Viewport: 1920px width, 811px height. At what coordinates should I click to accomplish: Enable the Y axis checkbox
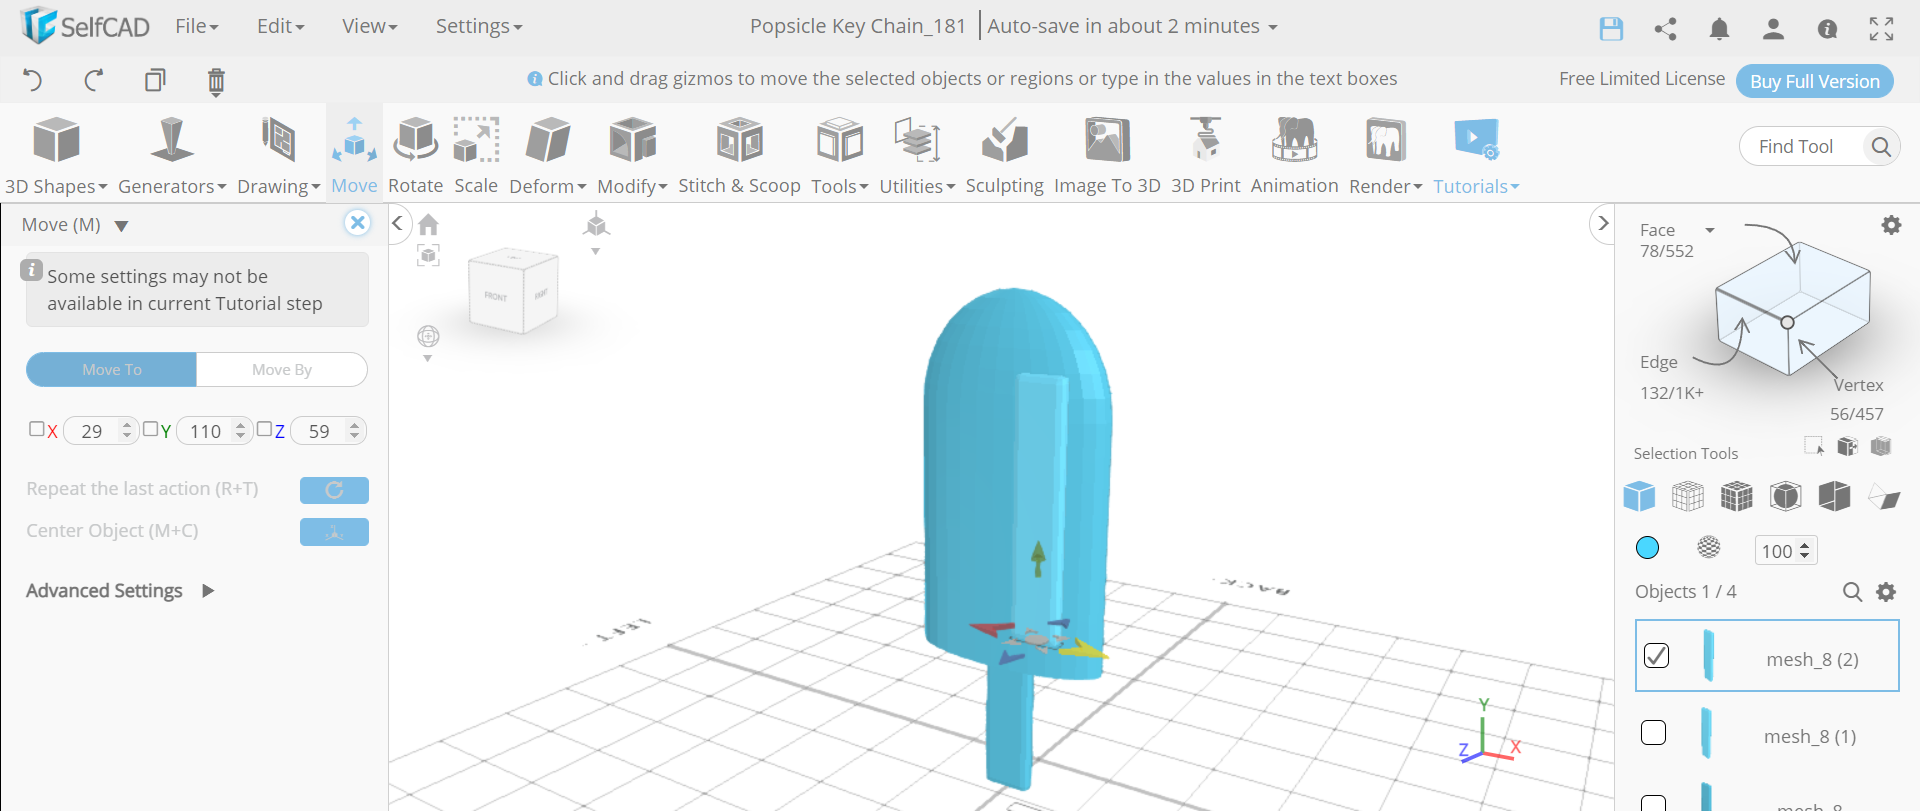tap(150, 429)
